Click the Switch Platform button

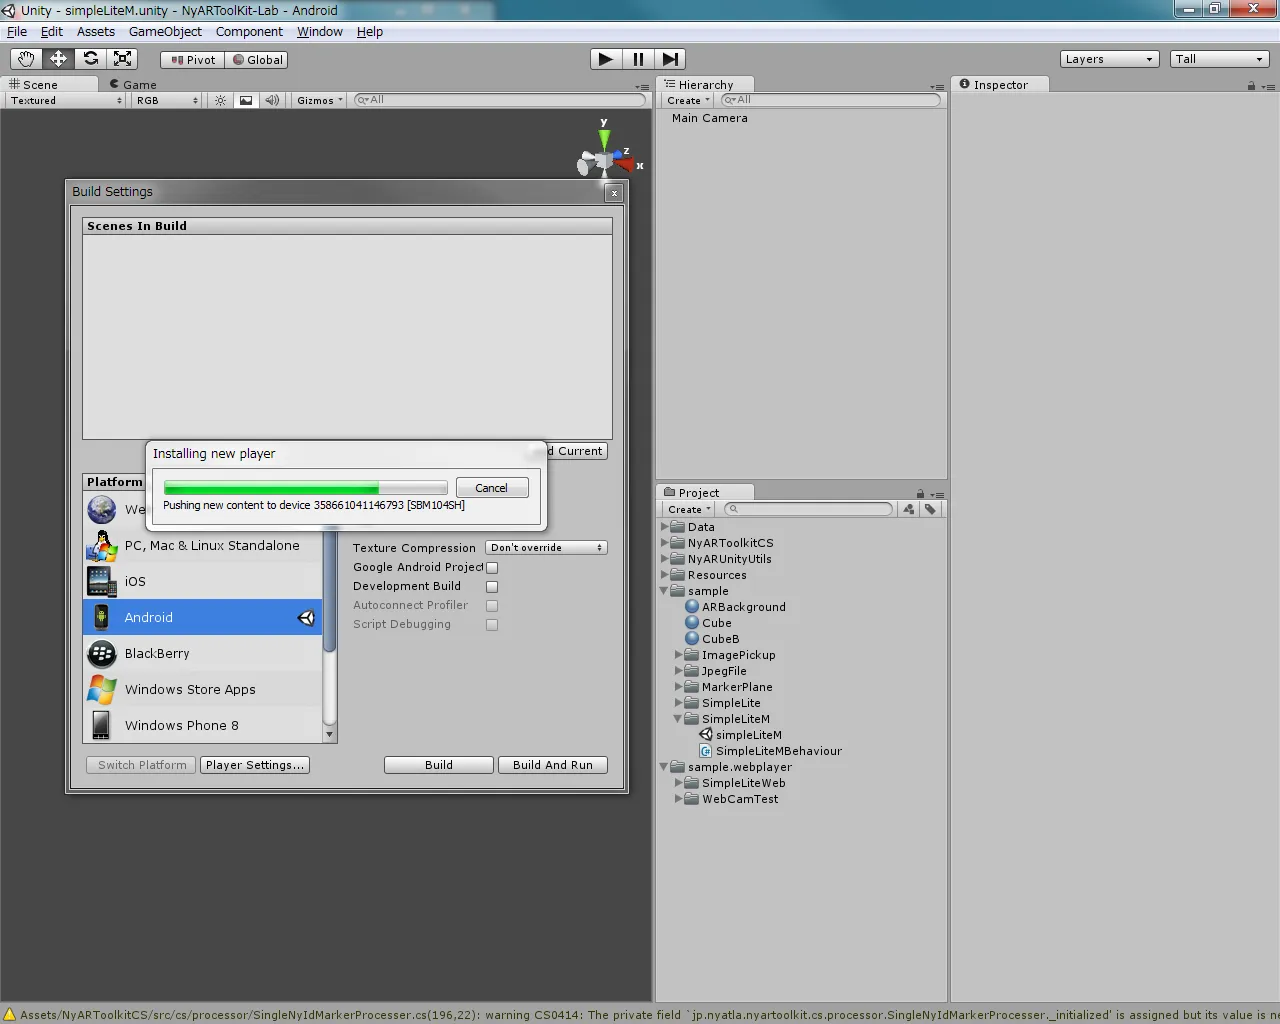(142, 765)
